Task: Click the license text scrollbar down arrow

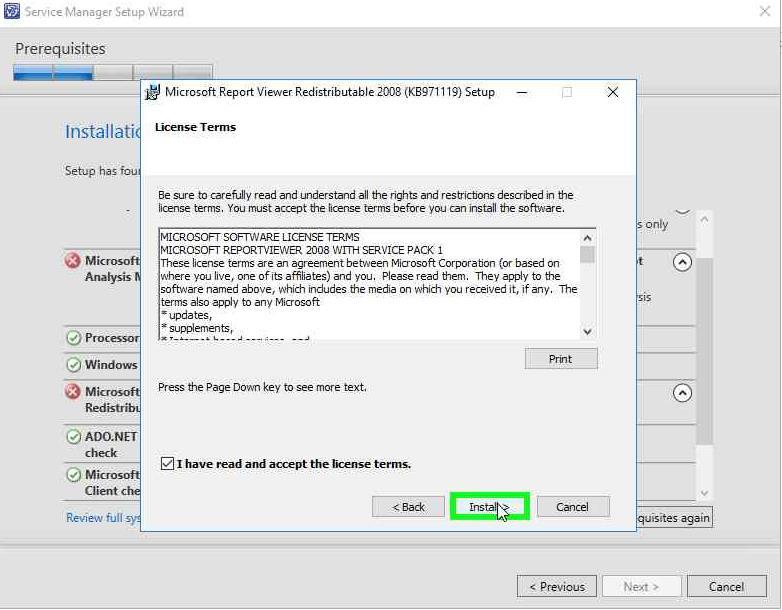Action: click(587, 332)
